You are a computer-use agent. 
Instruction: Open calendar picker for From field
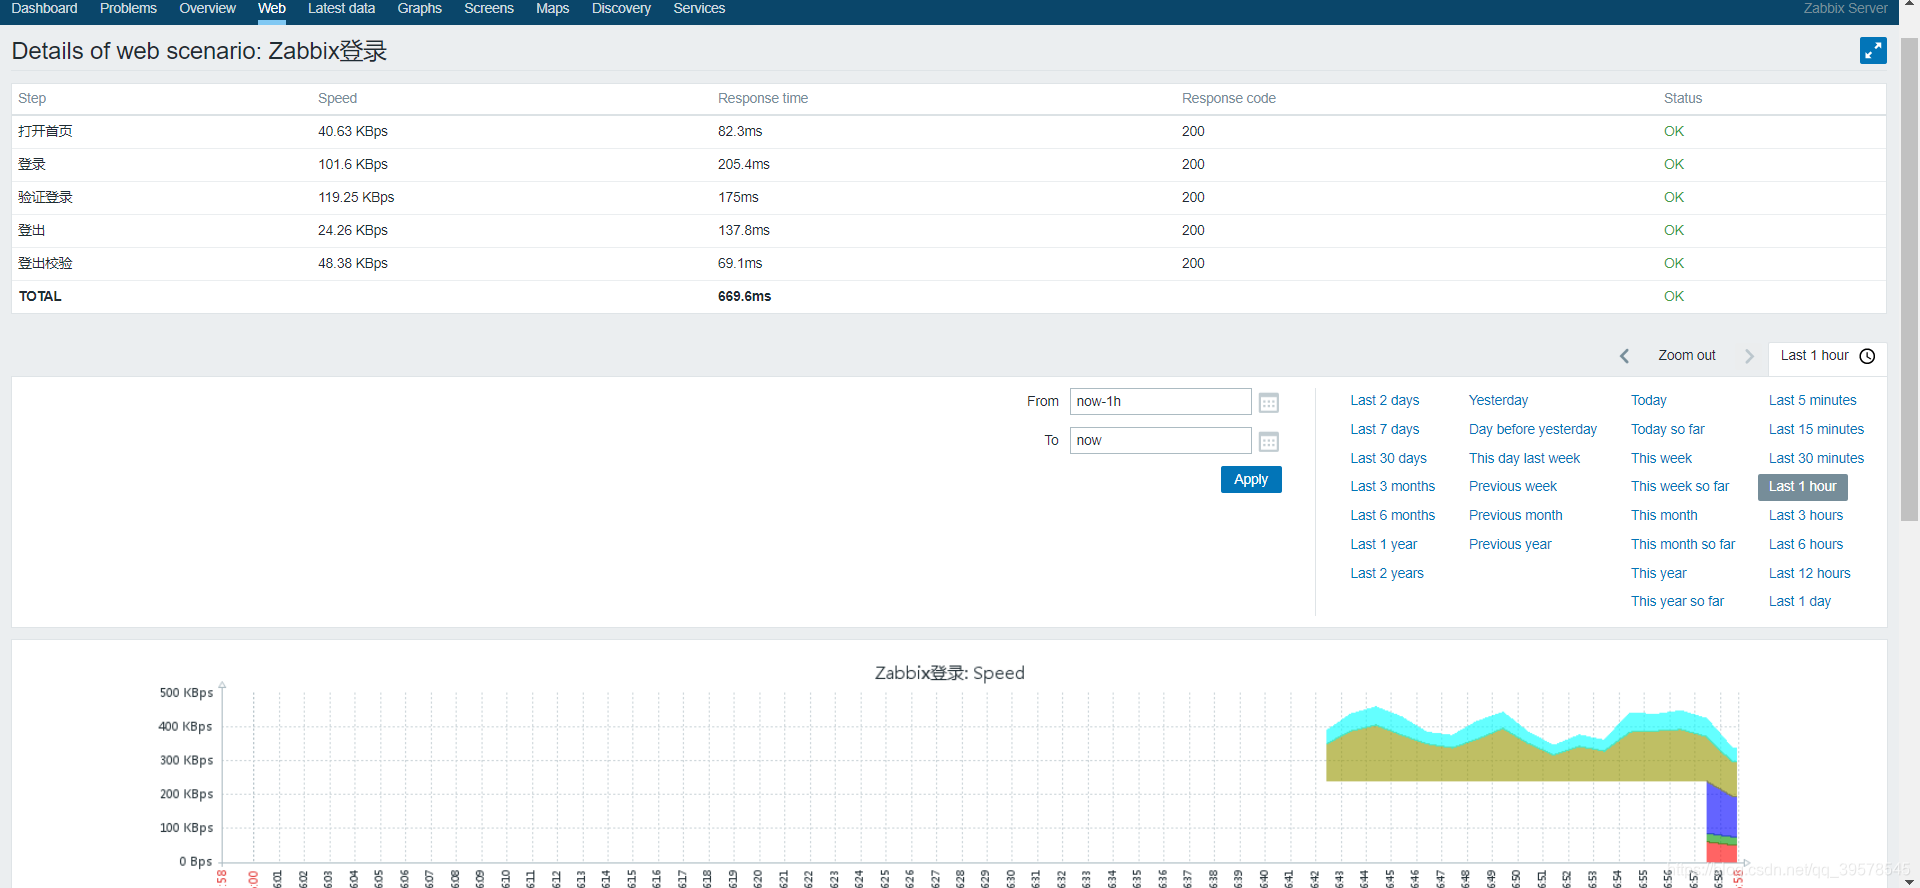pyautogui.click(x=1269, y=402)
